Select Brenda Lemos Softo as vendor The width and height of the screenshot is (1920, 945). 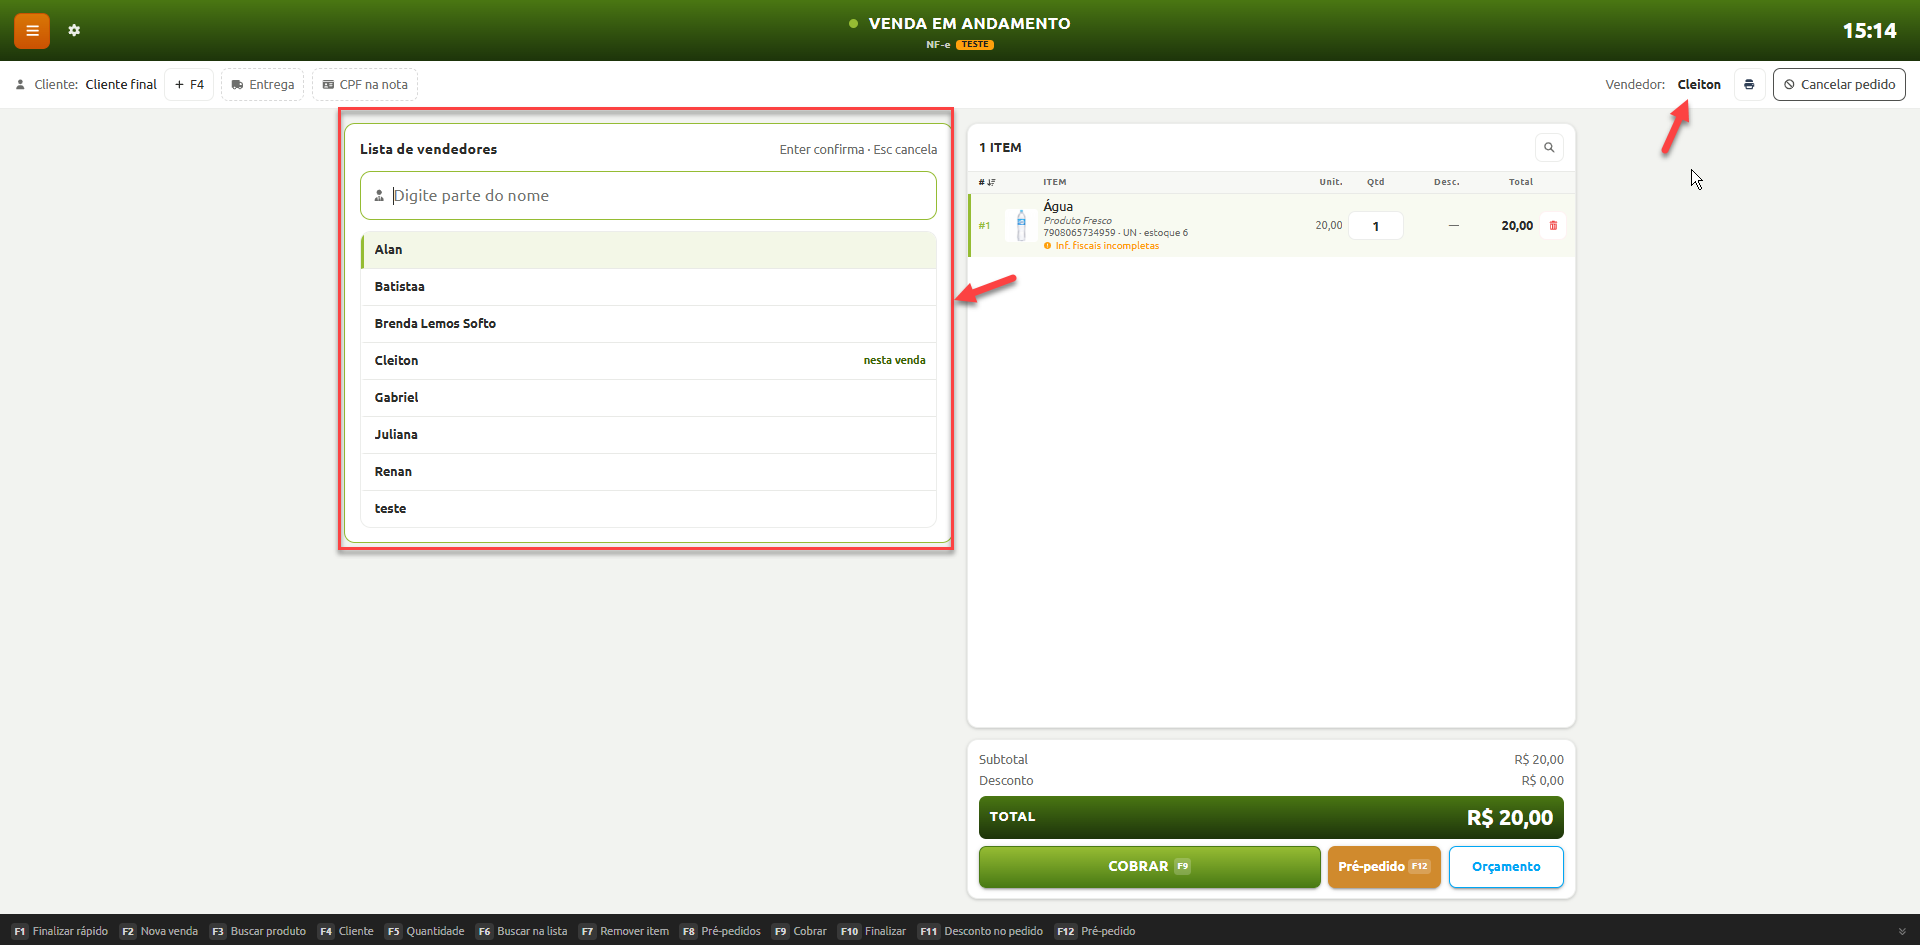pos(649,324)
